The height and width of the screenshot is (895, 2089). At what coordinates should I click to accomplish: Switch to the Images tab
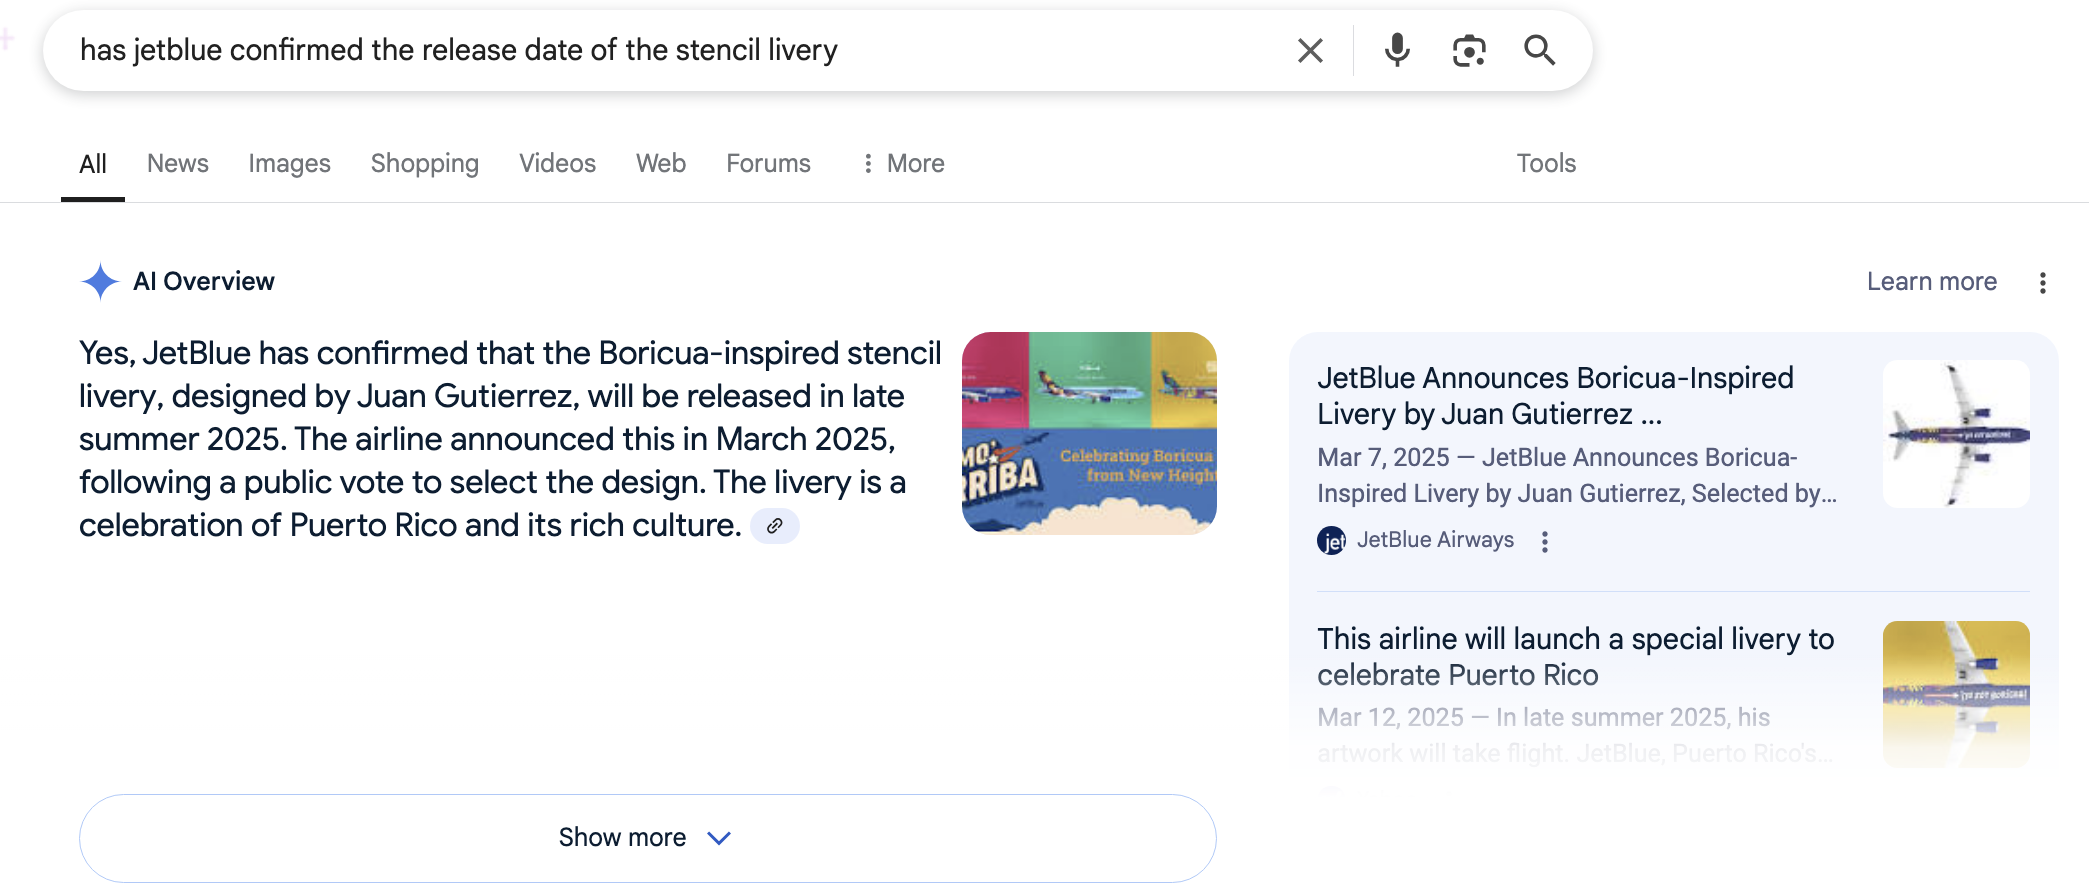tap(289, 163)
